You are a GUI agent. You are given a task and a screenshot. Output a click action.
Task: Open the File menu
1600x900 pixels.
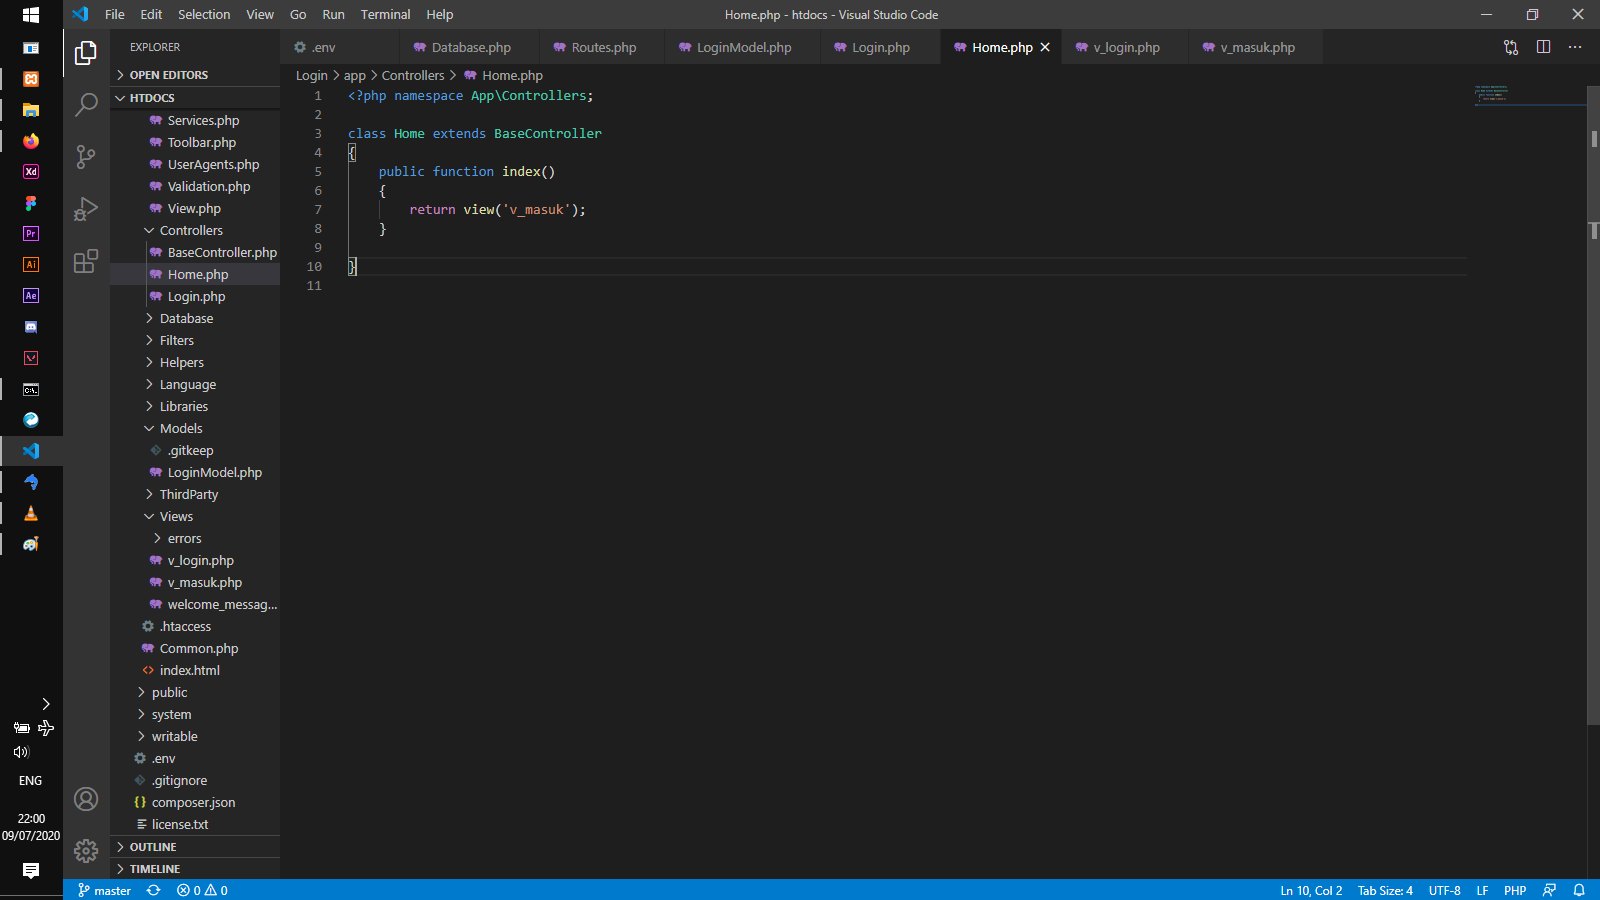tap(115, 14)
